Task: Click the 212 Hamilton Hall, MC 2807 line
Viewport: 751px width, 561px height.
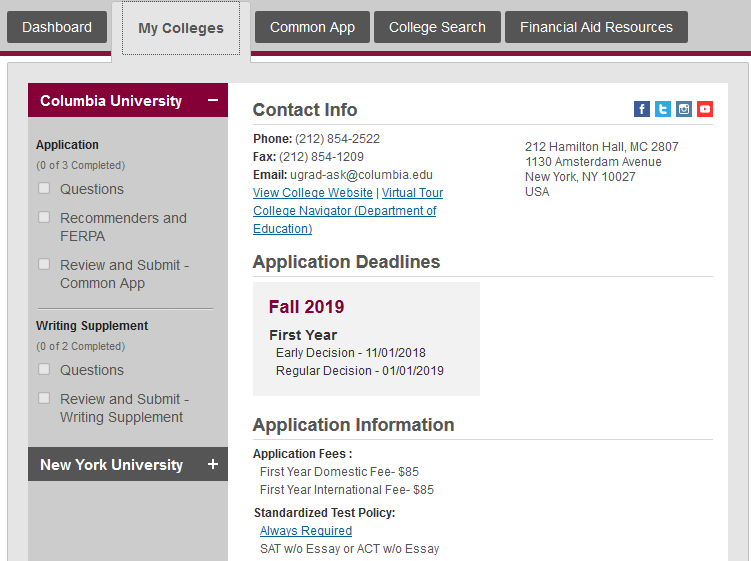Action: (x=602, y=147)
